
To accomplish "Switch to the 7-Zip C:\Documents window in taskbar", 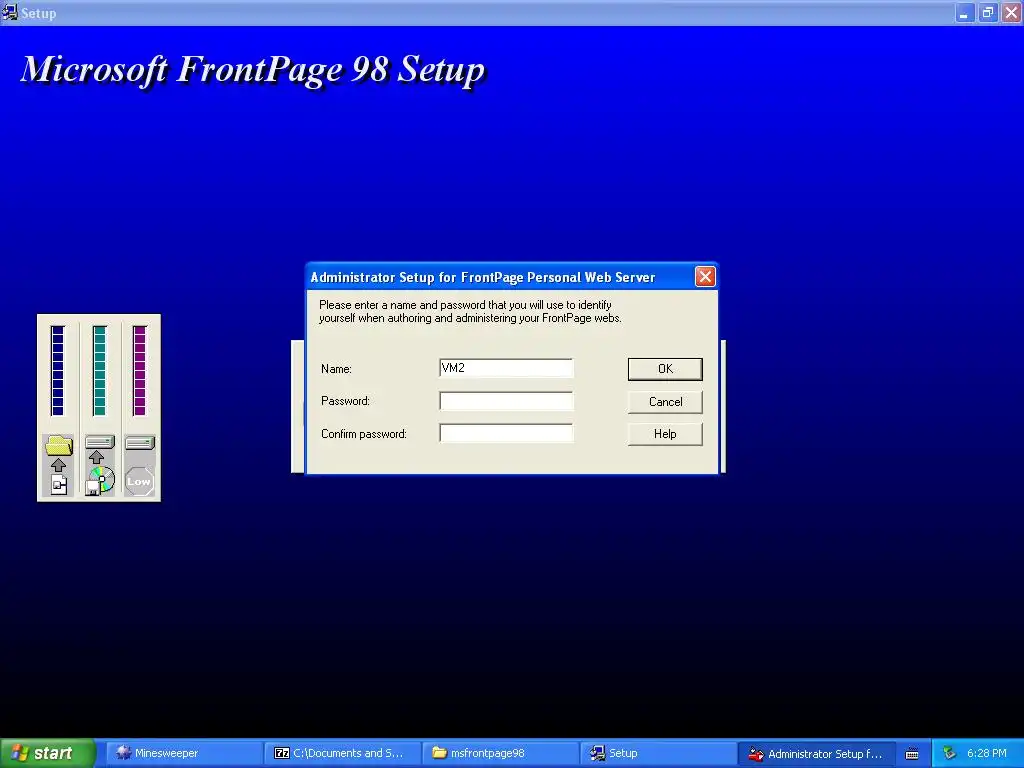I will click(x=343, y=753).
